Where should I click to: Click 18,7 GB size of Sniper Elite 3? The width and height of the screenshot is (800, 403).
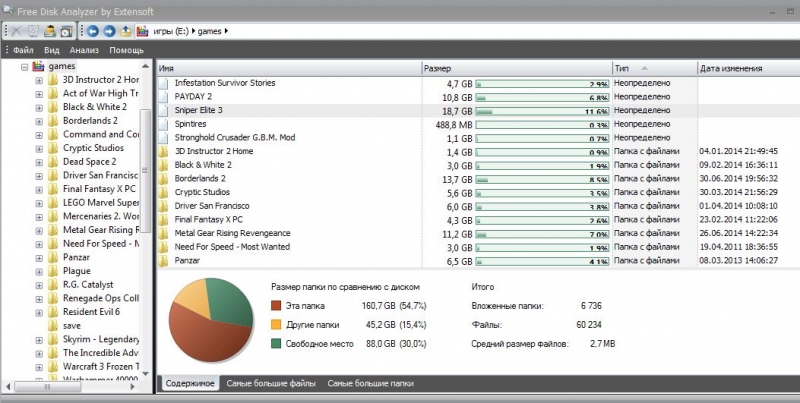[457, 110]
